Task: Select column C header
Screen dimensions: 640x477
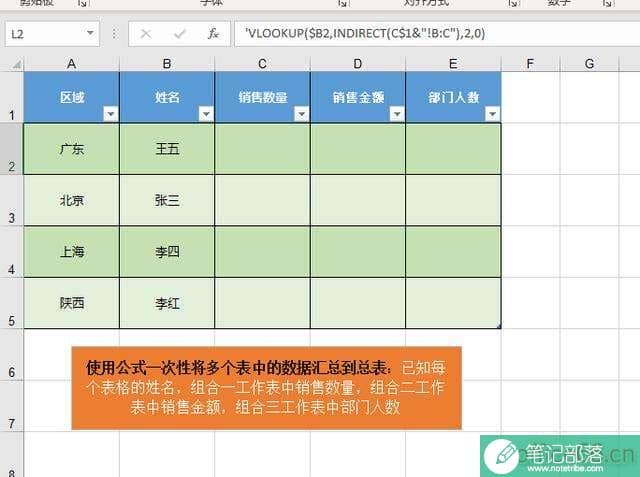Action: click(x=262, y=64)
